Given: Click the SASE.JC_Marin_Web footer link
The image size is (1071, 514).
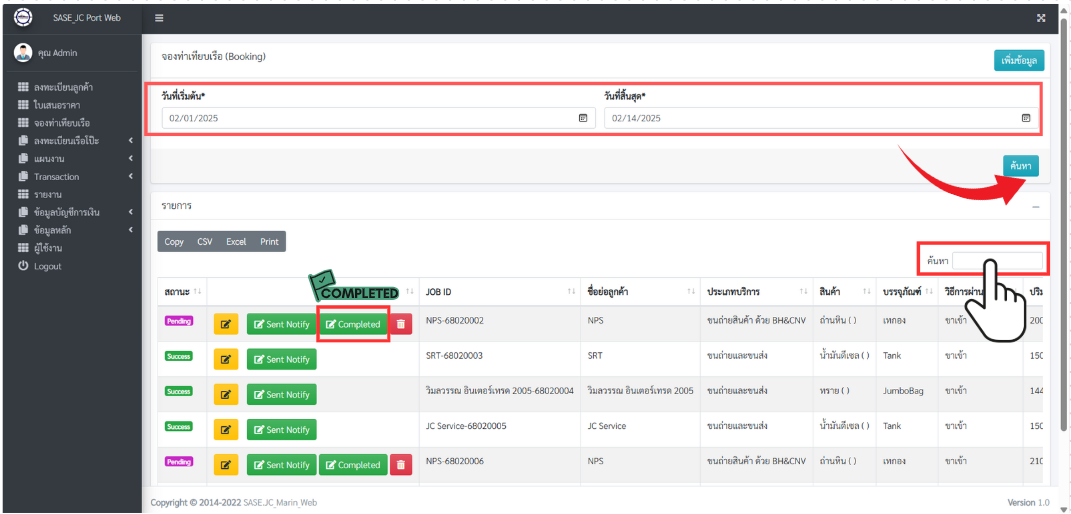Looking at the screenshot, I should pyautogui.click(x=280, y=502).
